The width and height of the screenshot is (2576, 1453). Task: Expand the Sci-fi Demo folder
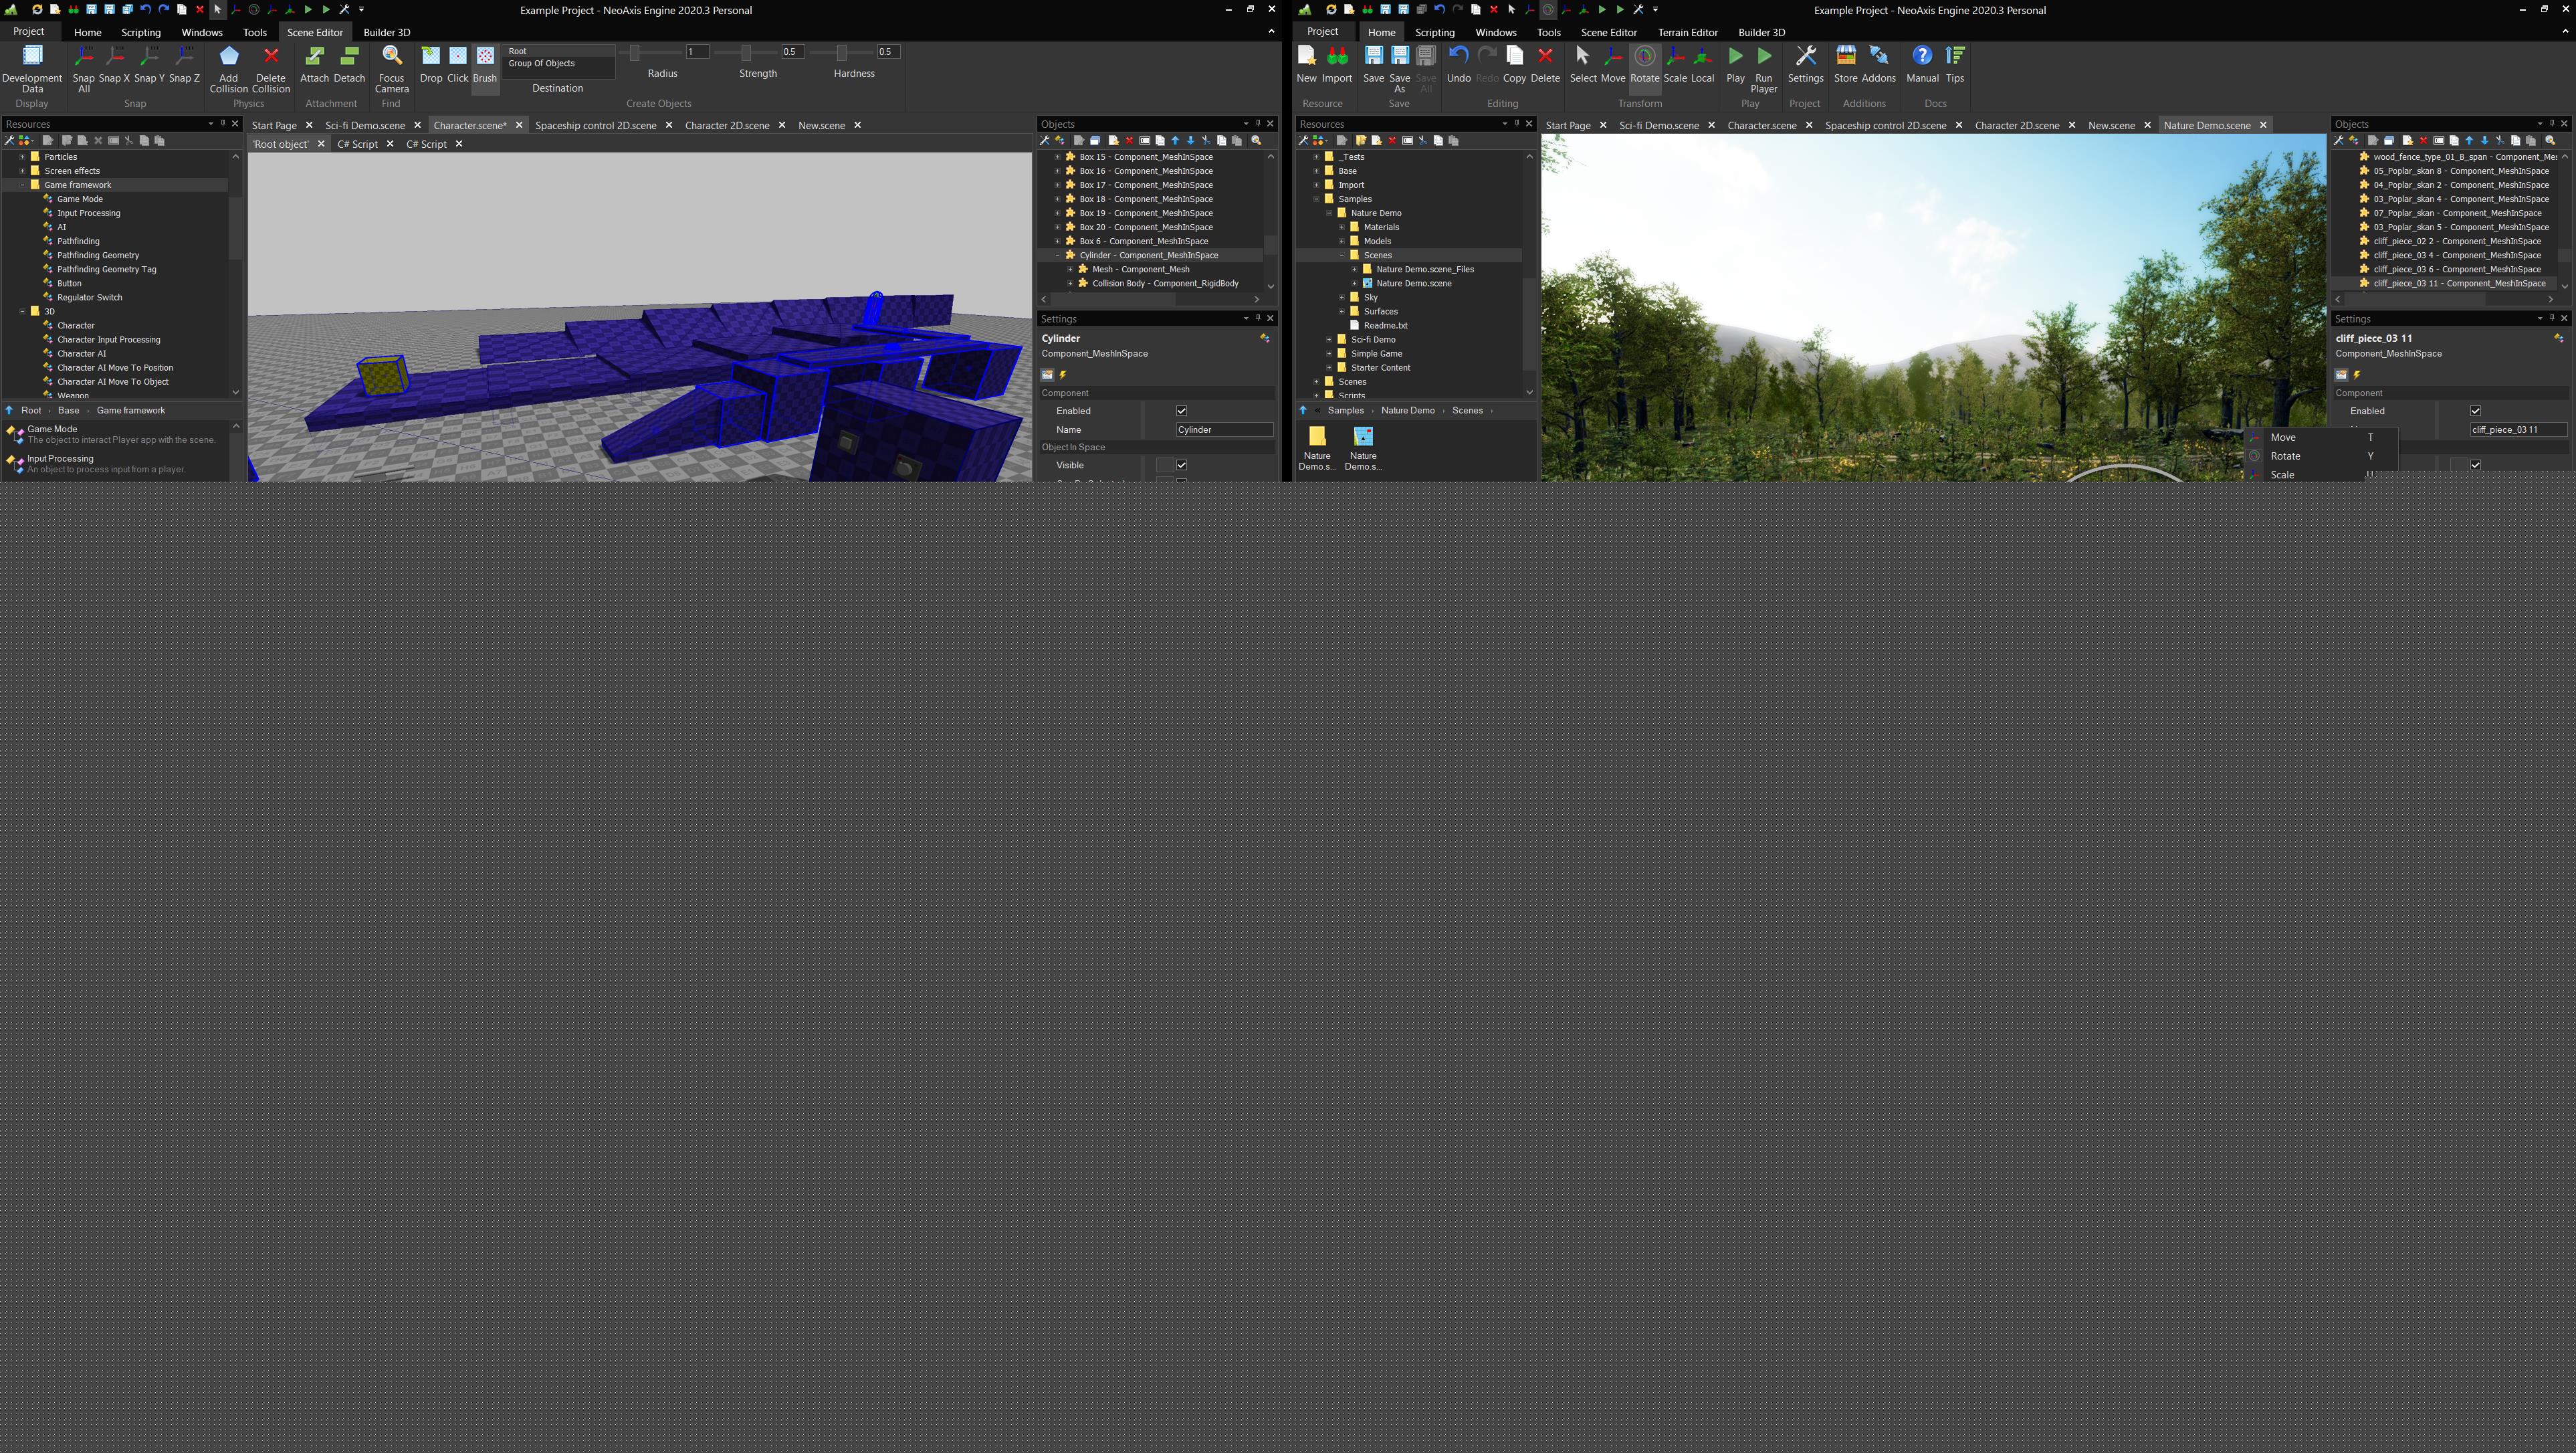click(x=1329, y=340)
